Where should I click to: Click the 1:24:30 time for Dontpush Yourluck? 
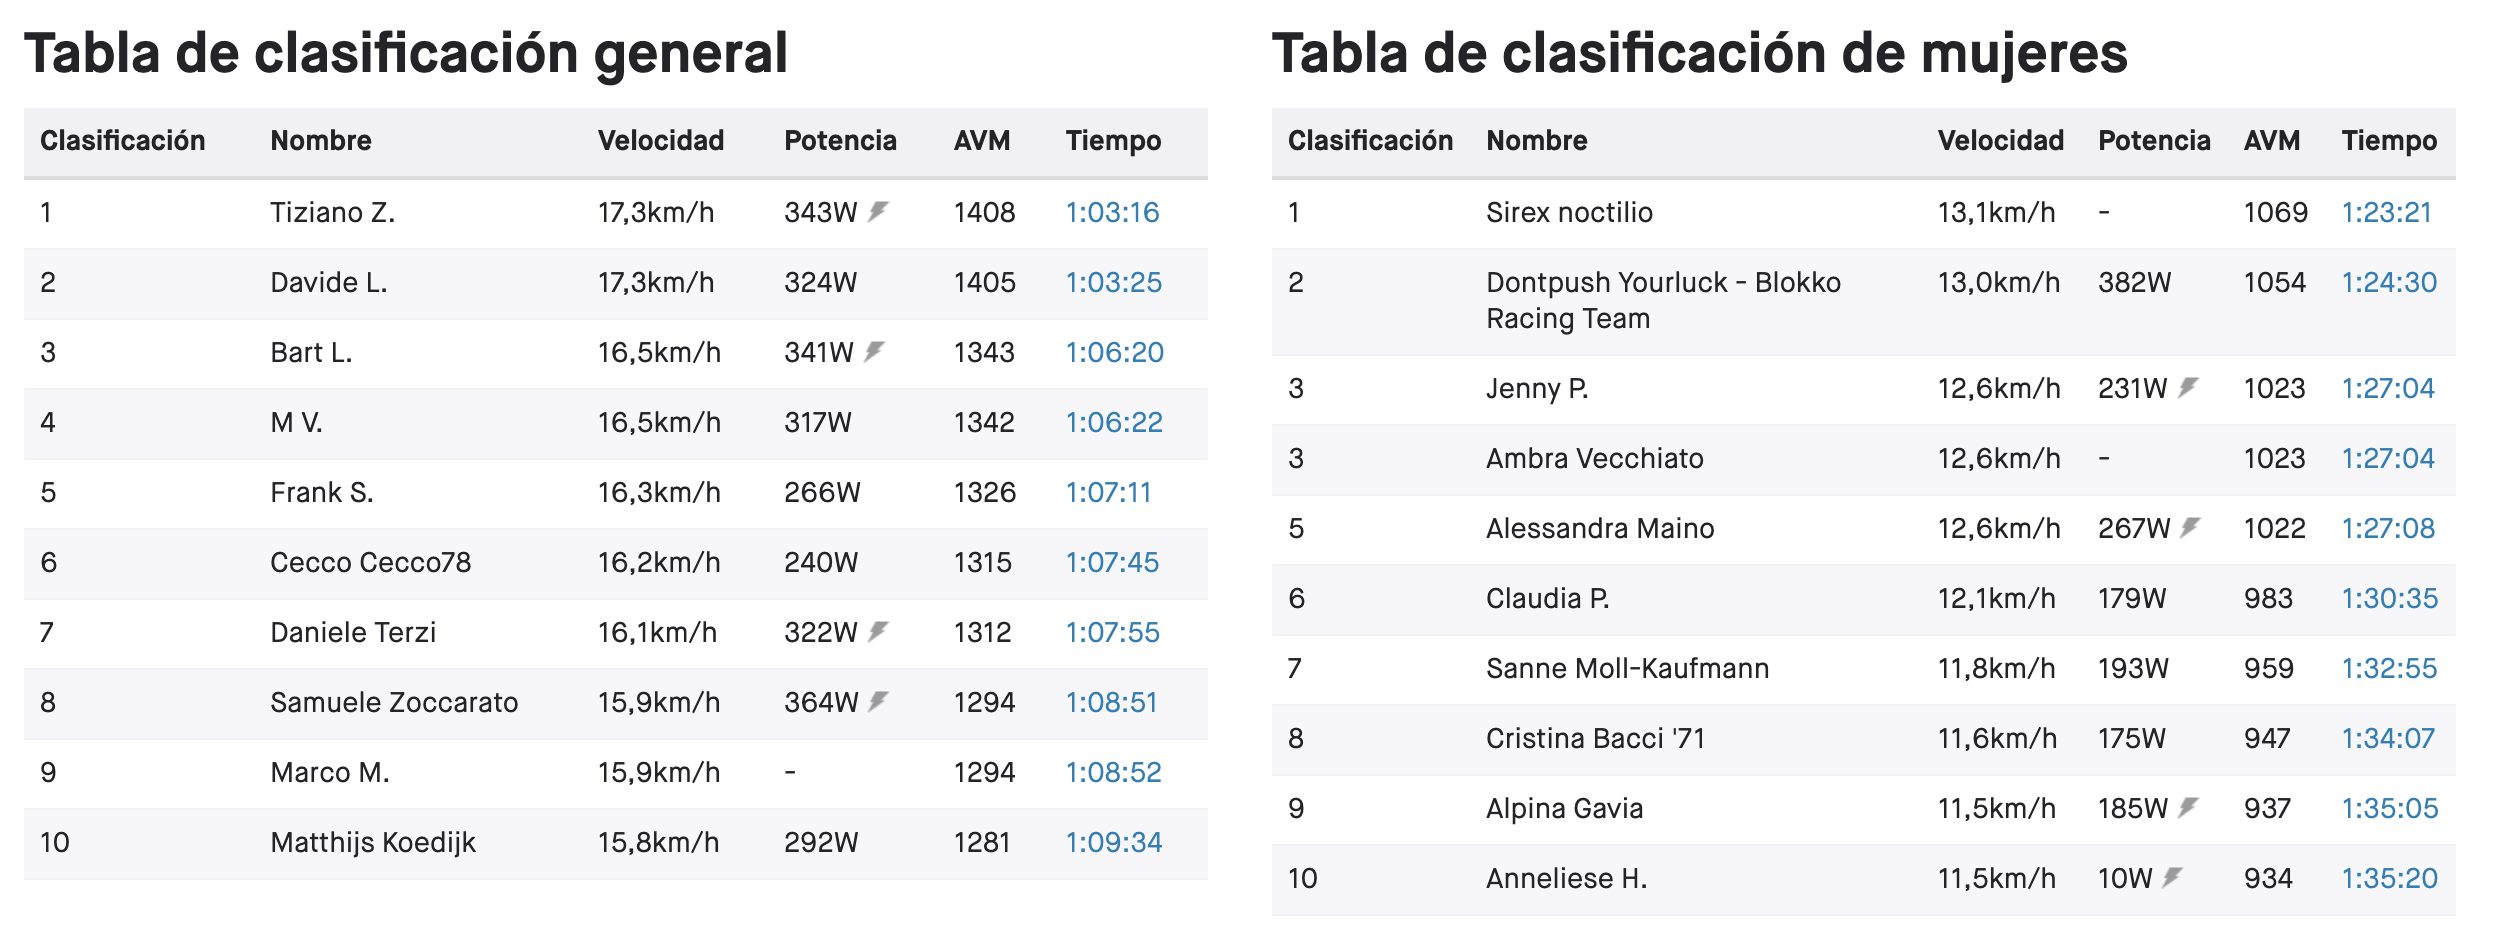tap(2389, 282)
